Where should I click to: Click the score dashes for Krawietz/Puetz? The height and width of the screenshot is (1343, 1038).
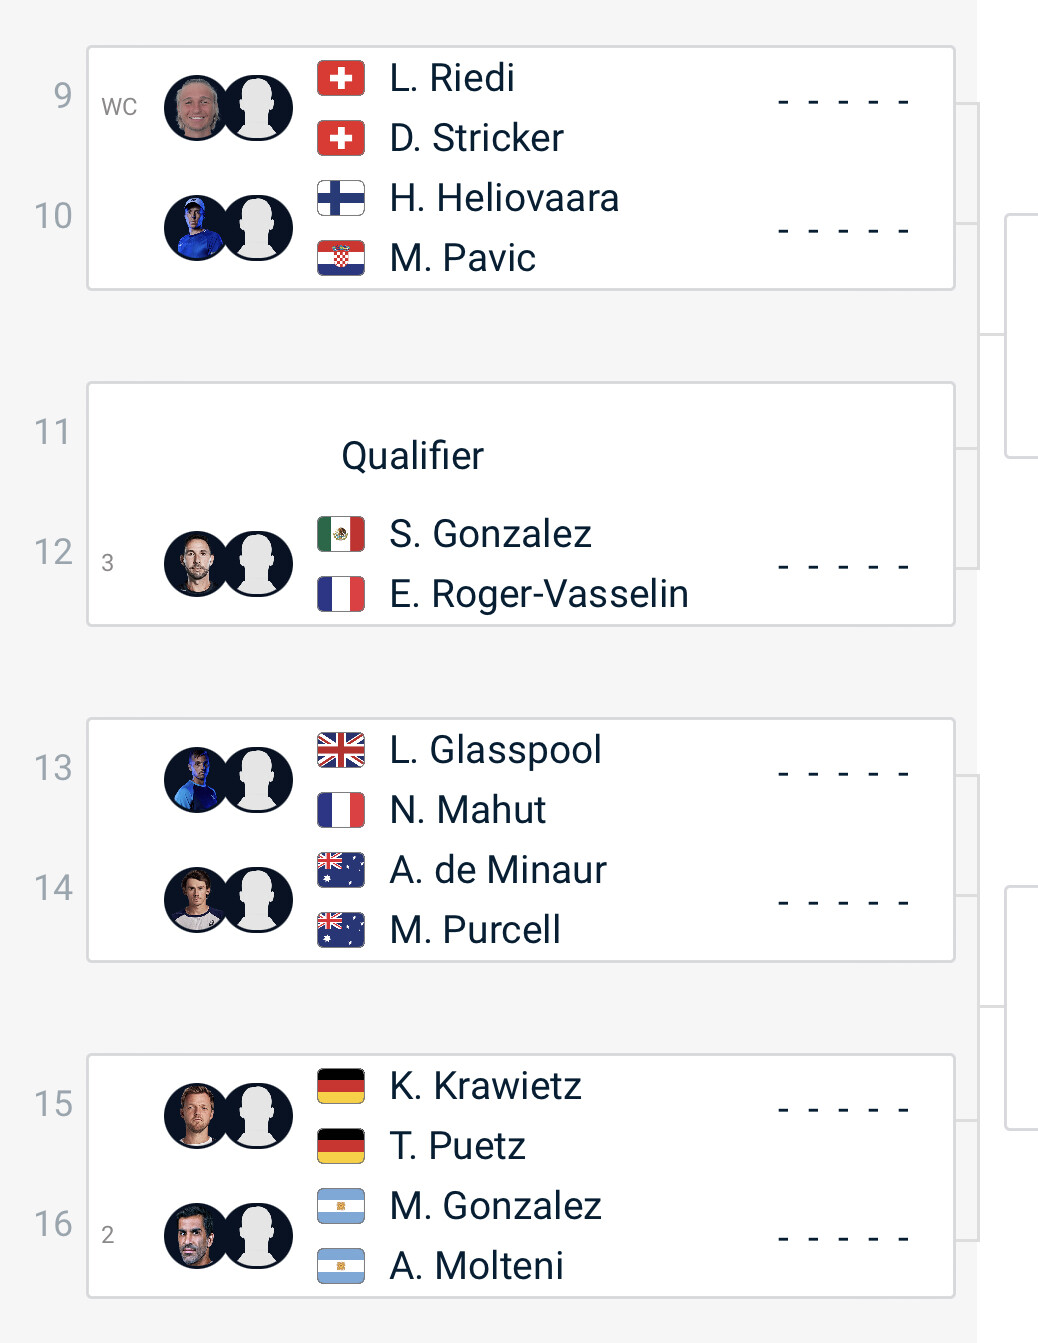point(843,1110)
